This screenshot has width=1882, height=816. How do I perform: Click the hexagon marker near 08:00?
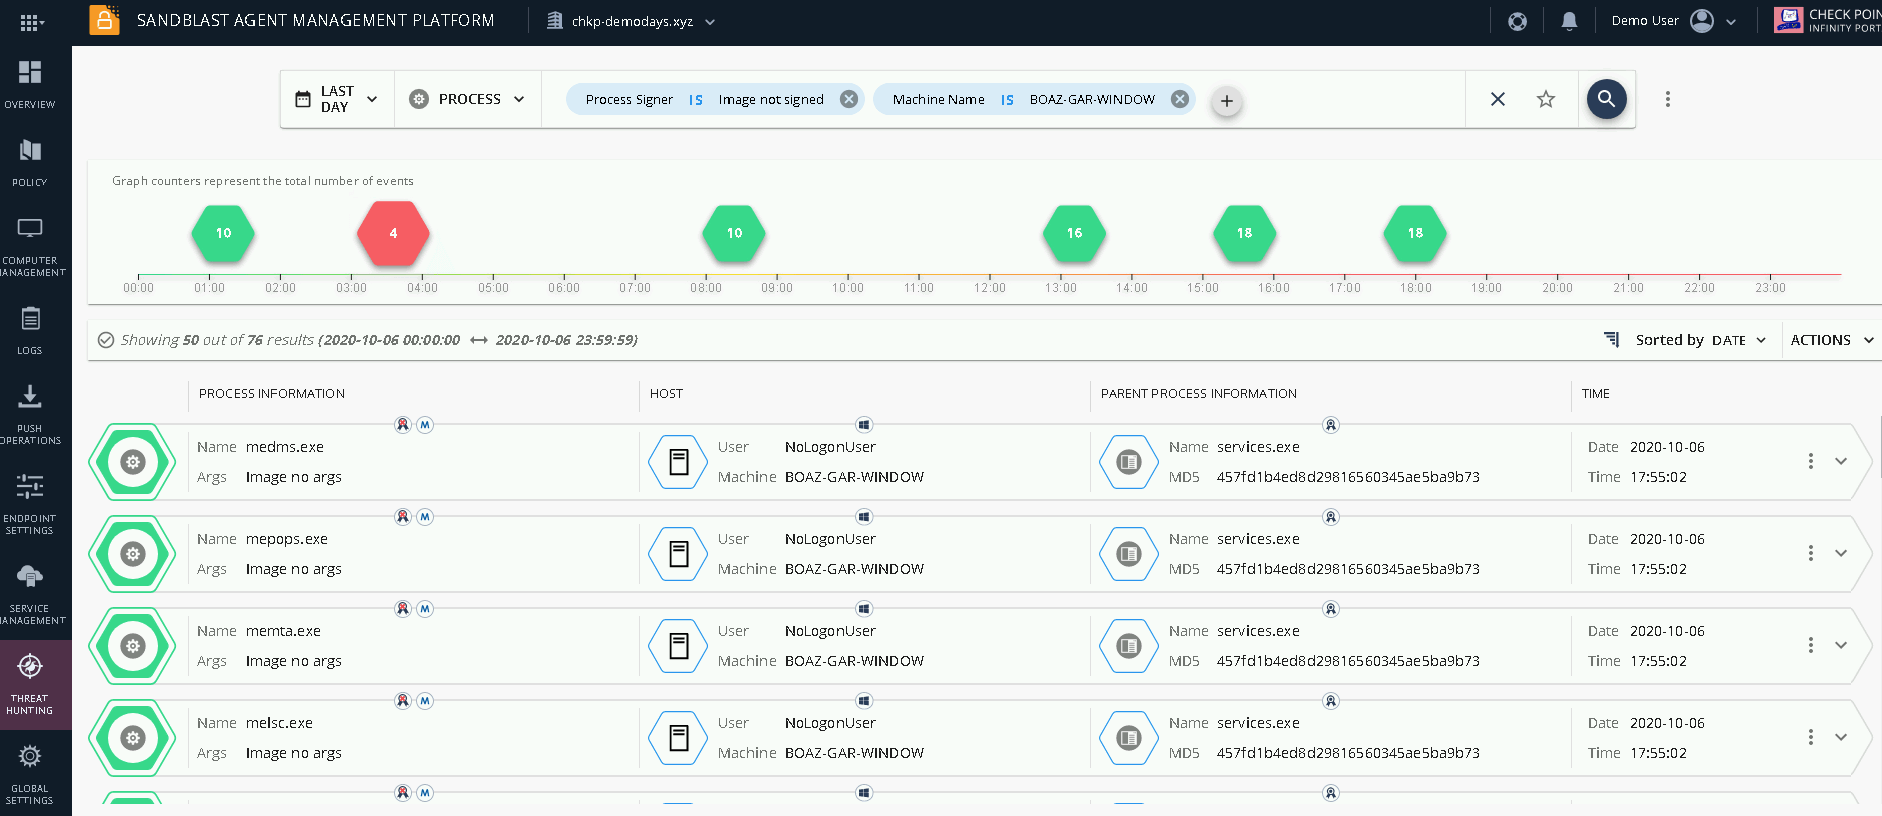[734, 233]
